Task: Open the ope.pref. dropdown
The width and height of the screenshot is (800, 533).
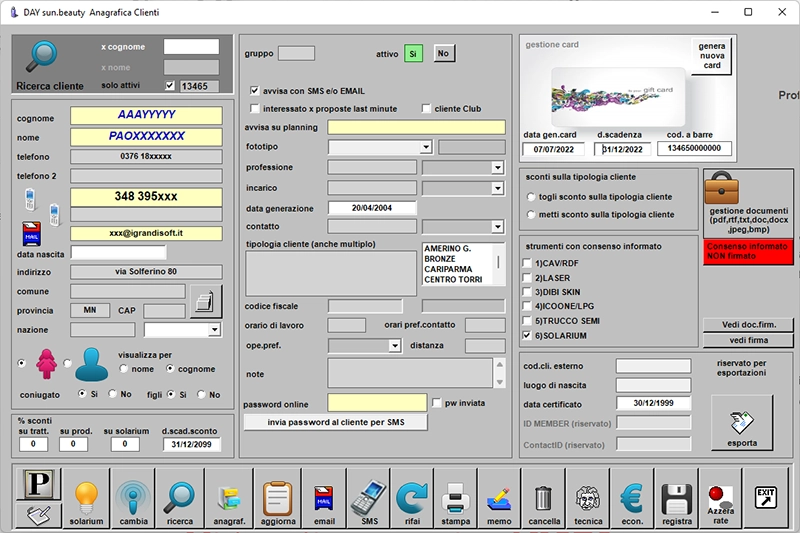Action: (x=394, y=346)
